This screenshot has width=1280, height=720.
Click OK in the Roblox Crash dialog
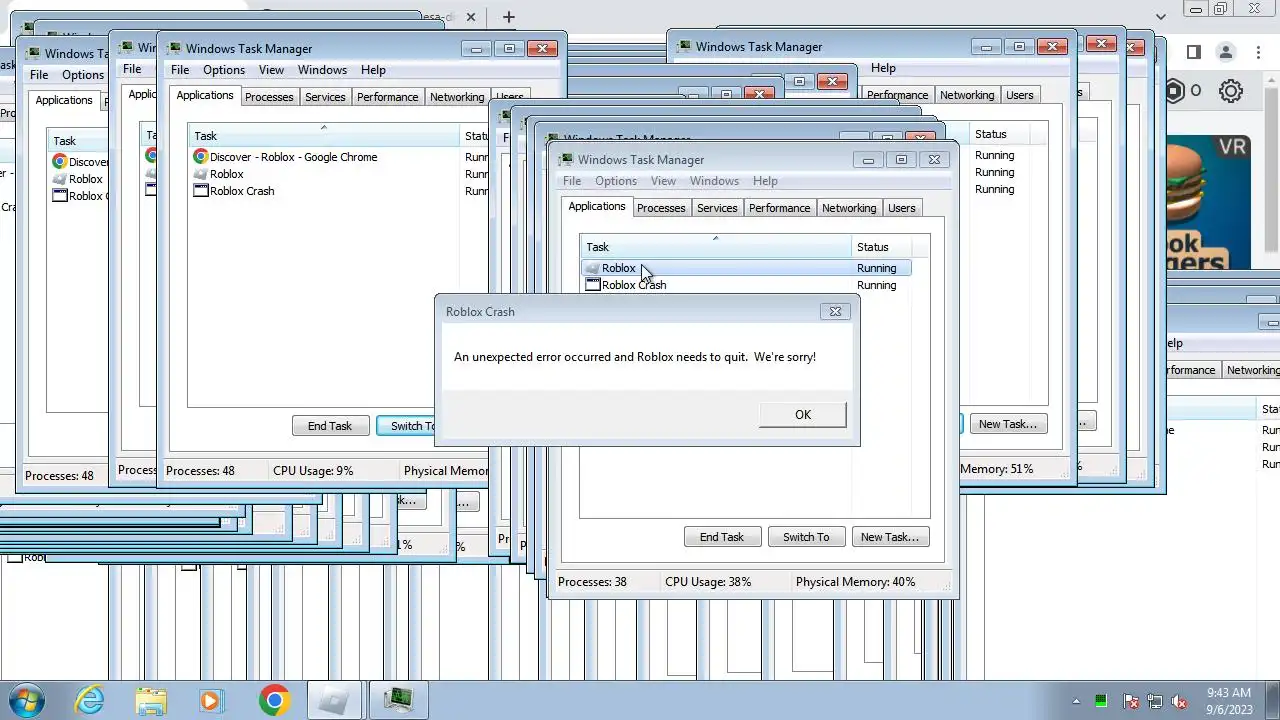(x=803, y=415)
